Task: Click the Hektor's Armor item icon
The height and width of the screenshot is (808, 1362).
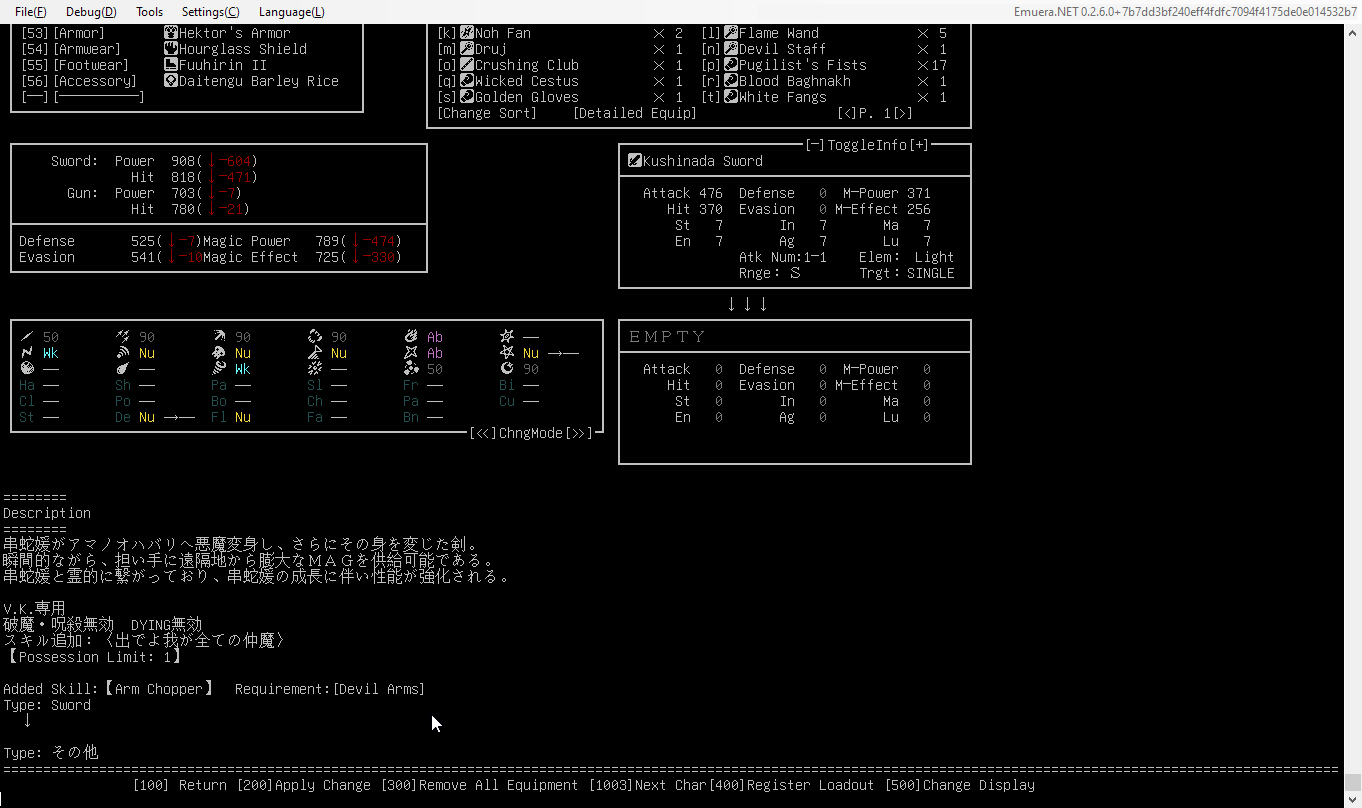Action: (x=171, y=33)
